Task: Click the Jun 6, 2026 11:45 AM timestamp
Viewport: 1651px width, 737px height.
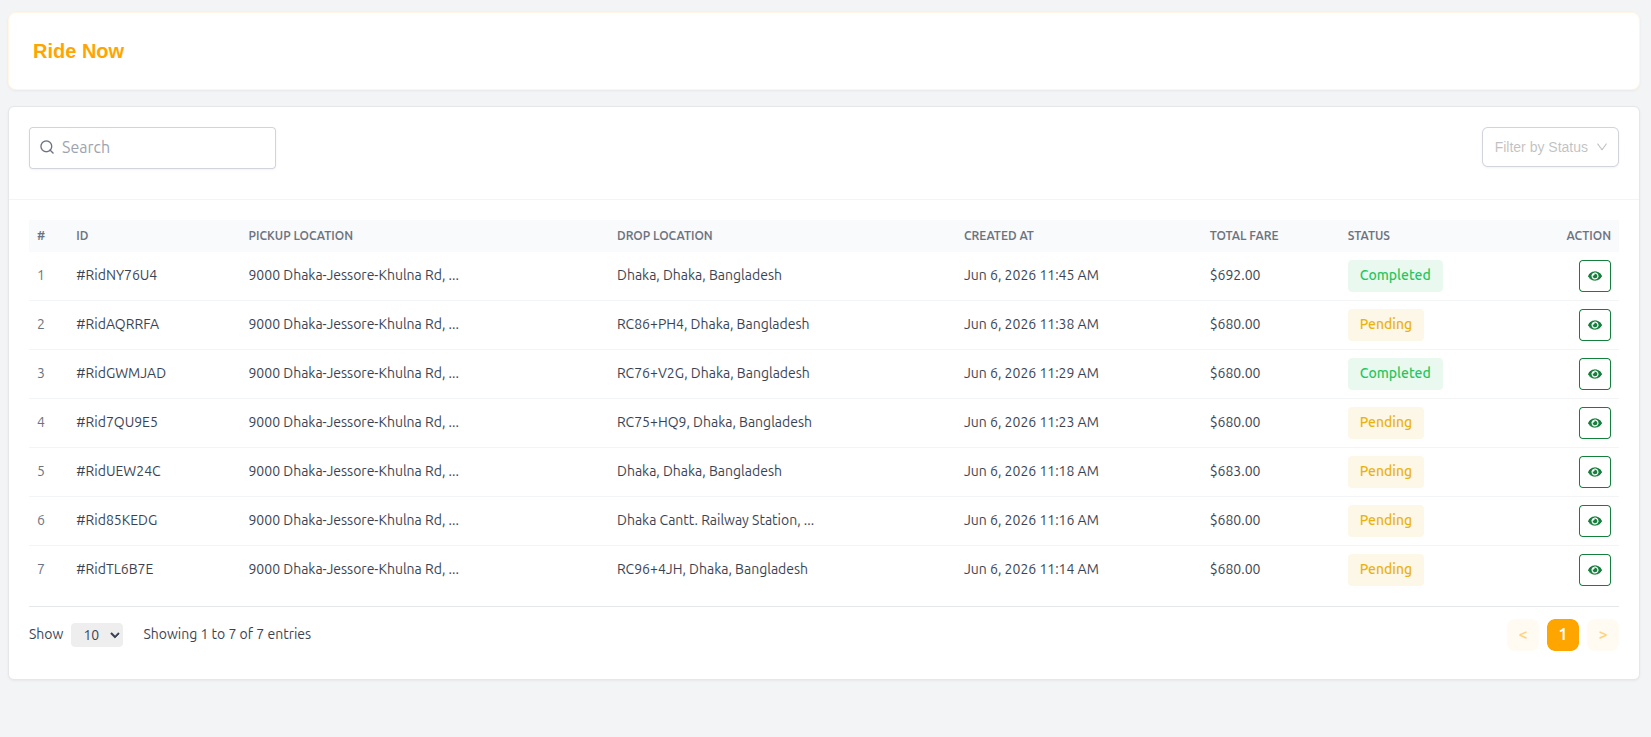Action: click(x=1031, y=275)
